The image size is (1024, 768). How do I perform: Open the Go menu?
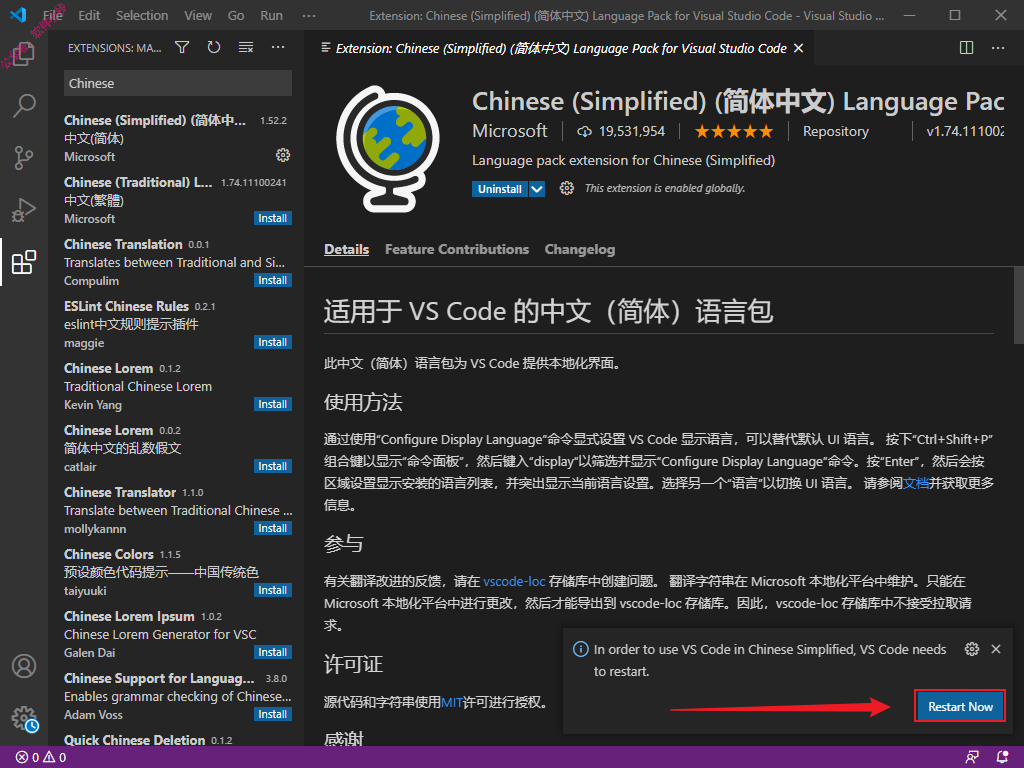pyautogui.click(x=236, y=15)
